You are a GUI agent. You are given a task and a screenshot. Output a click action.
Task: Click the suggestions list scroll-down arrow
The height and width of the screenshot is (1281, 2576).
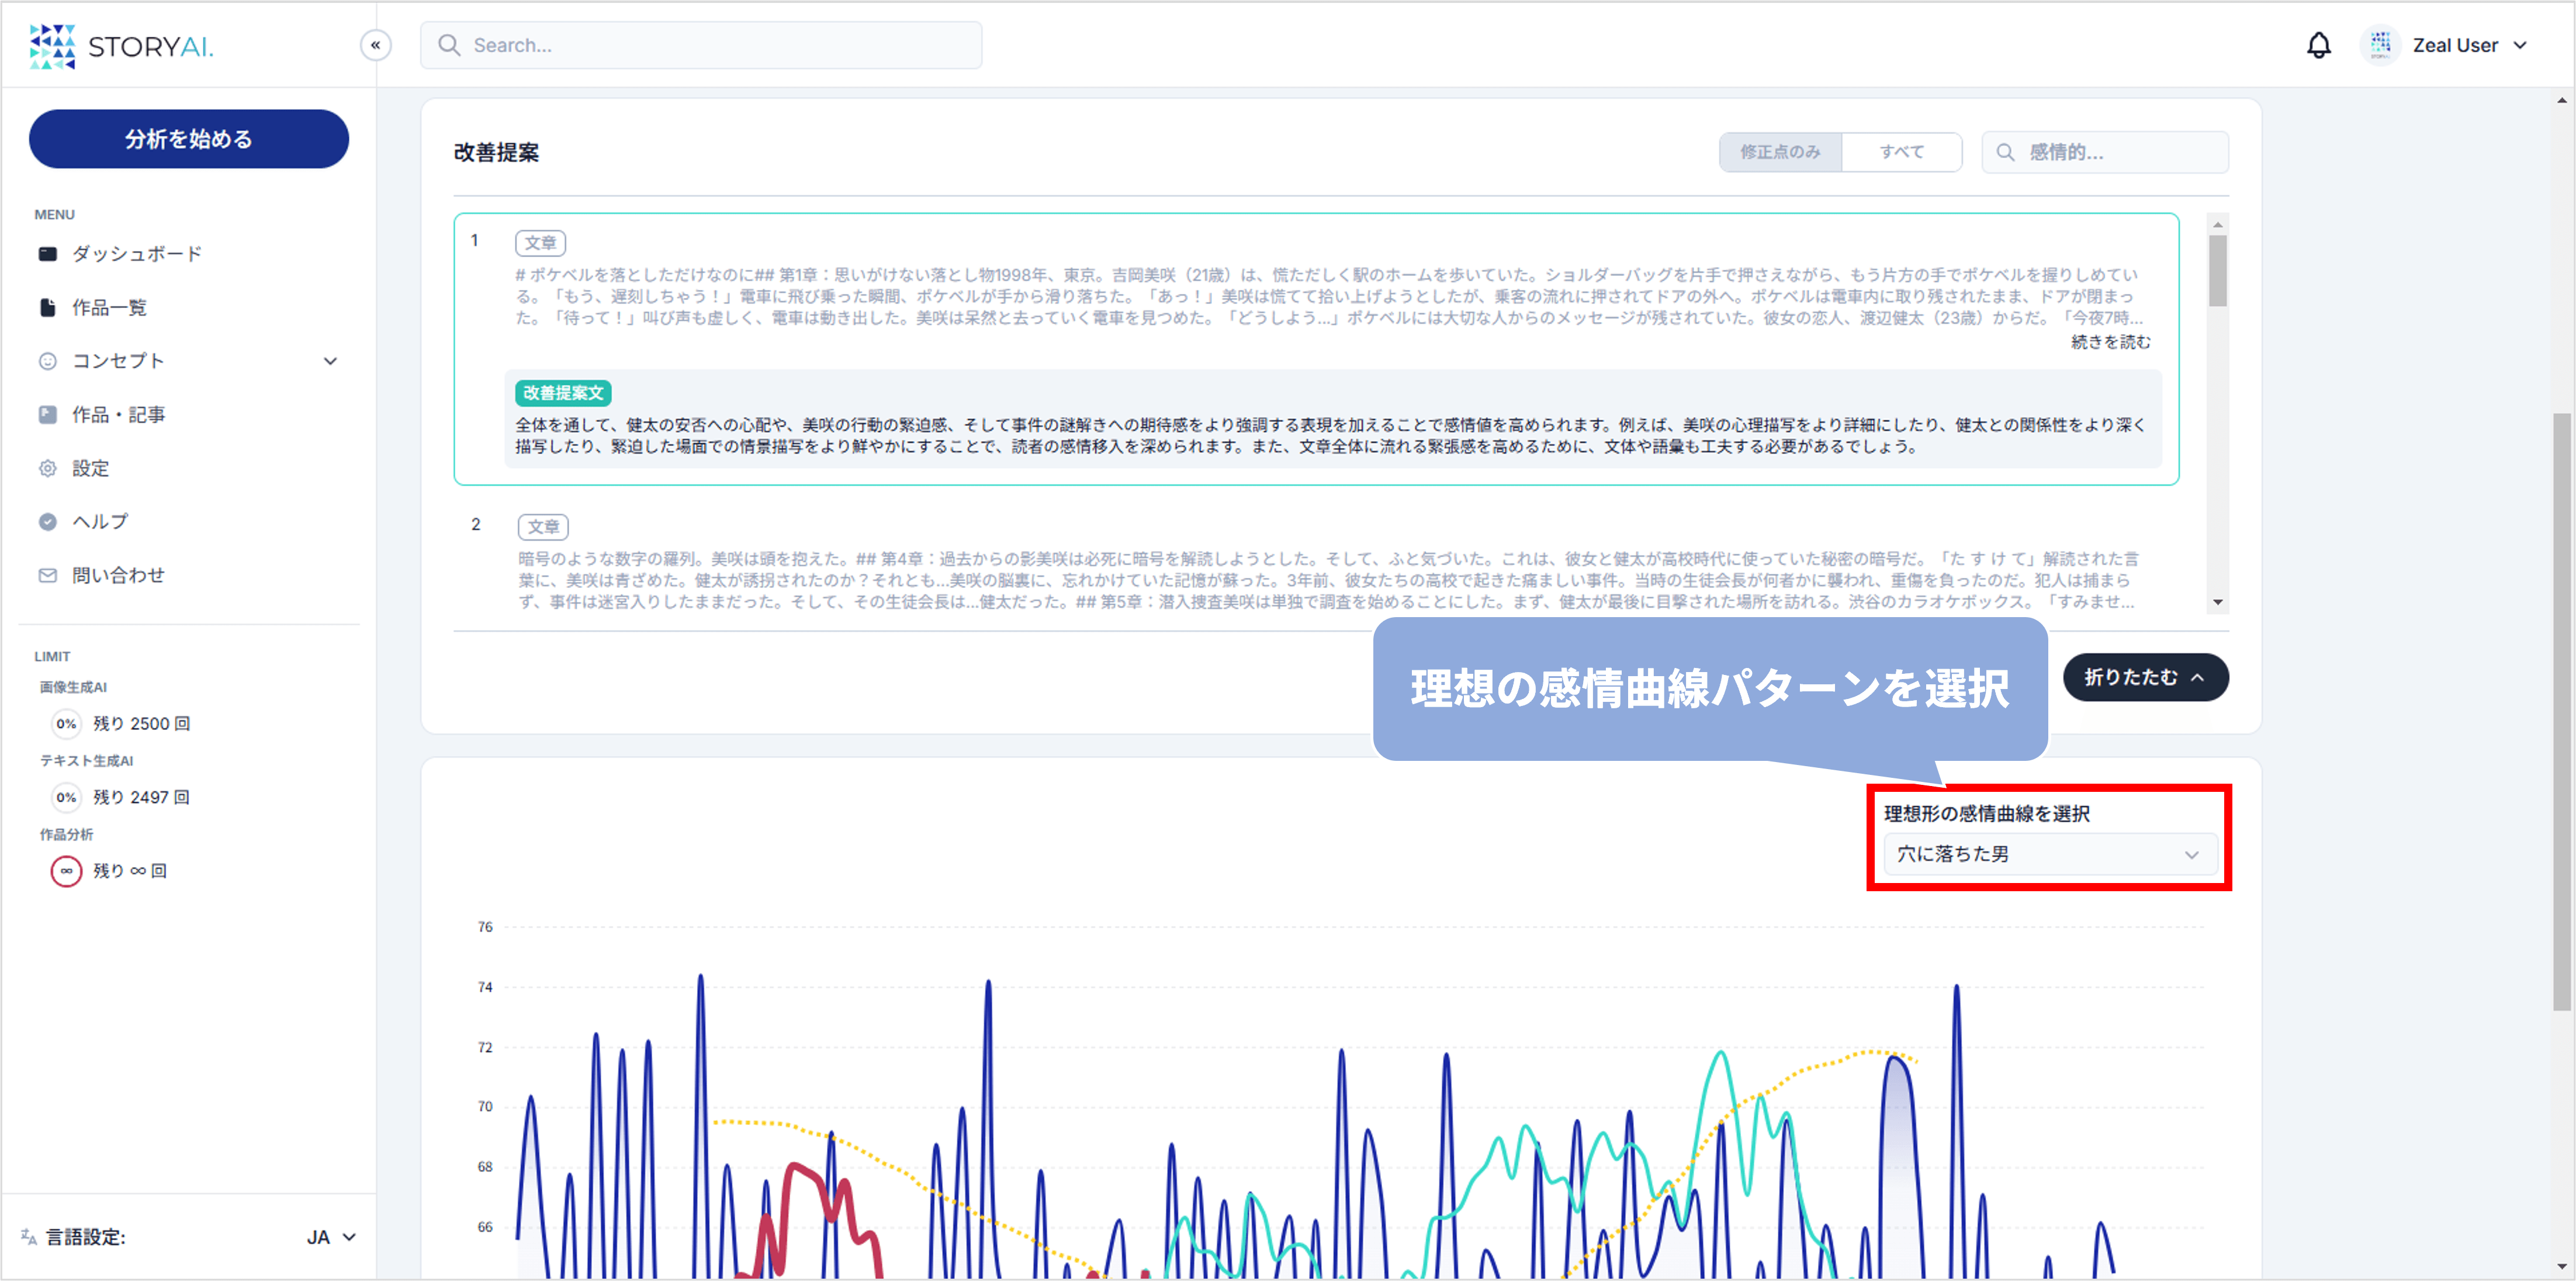tap(2217, 602)
